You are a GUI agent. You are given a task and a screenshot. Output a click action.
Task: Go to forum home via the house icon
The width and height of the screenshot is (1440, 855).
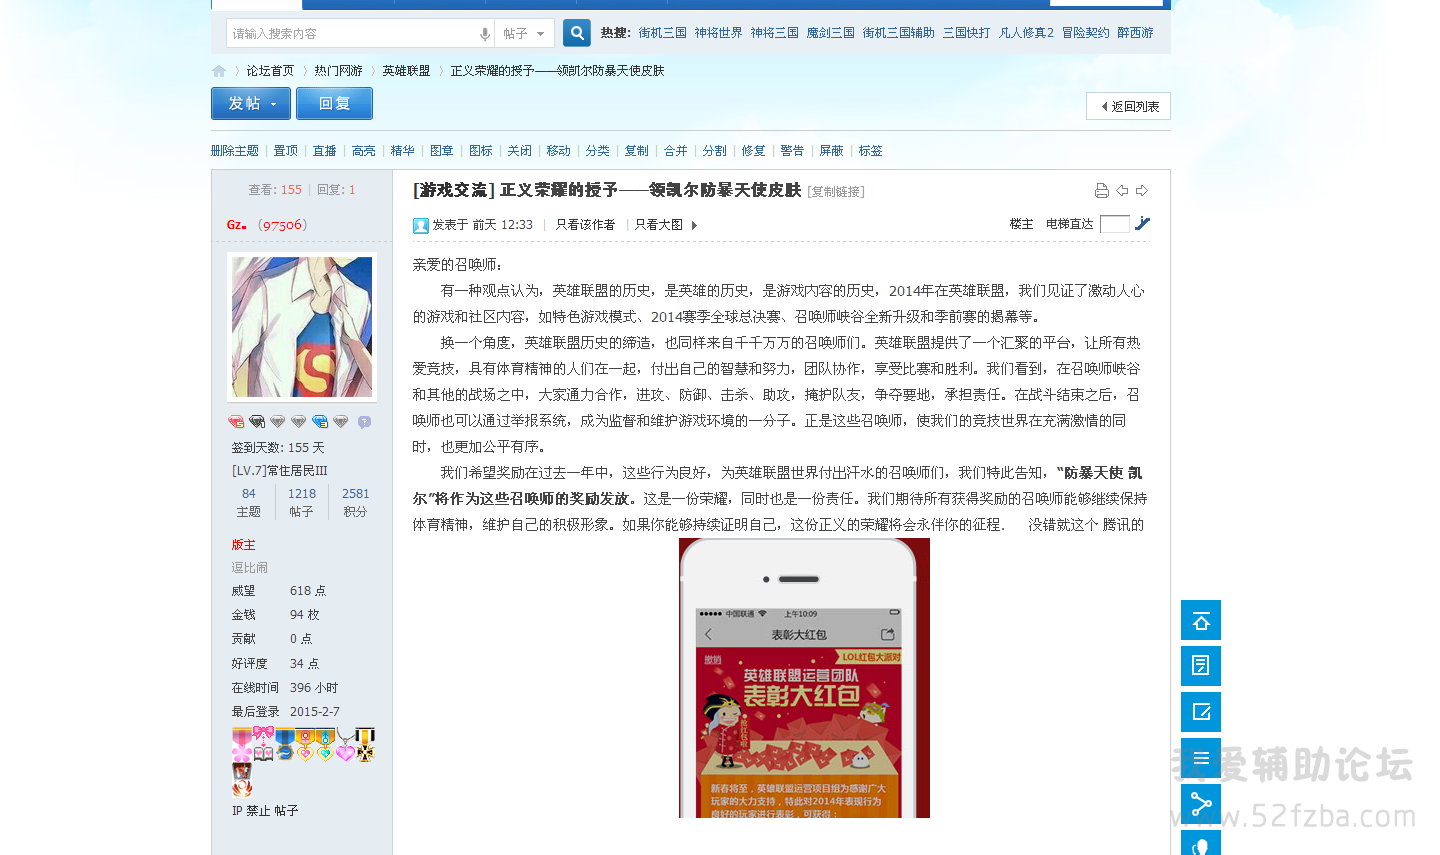pos(219,71)
